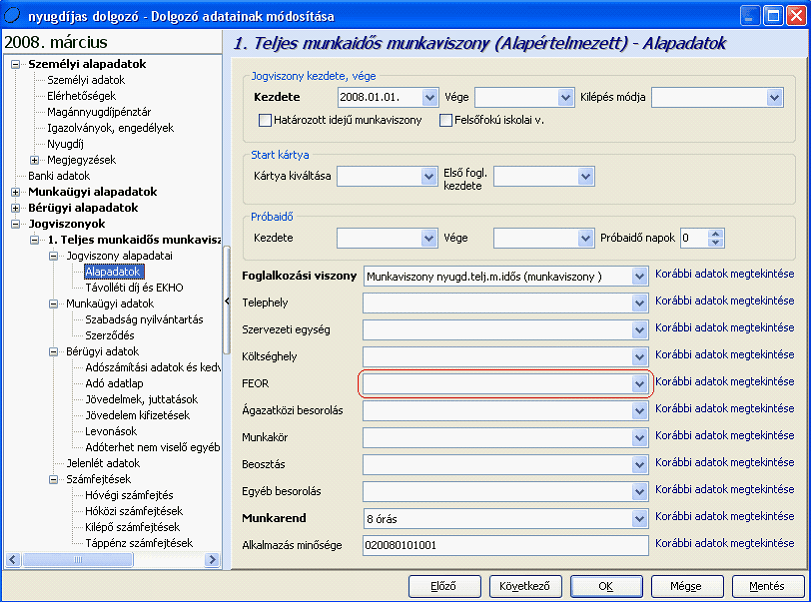Open the Próbaidő Vége date dropdown

click(x=585, y=238)
